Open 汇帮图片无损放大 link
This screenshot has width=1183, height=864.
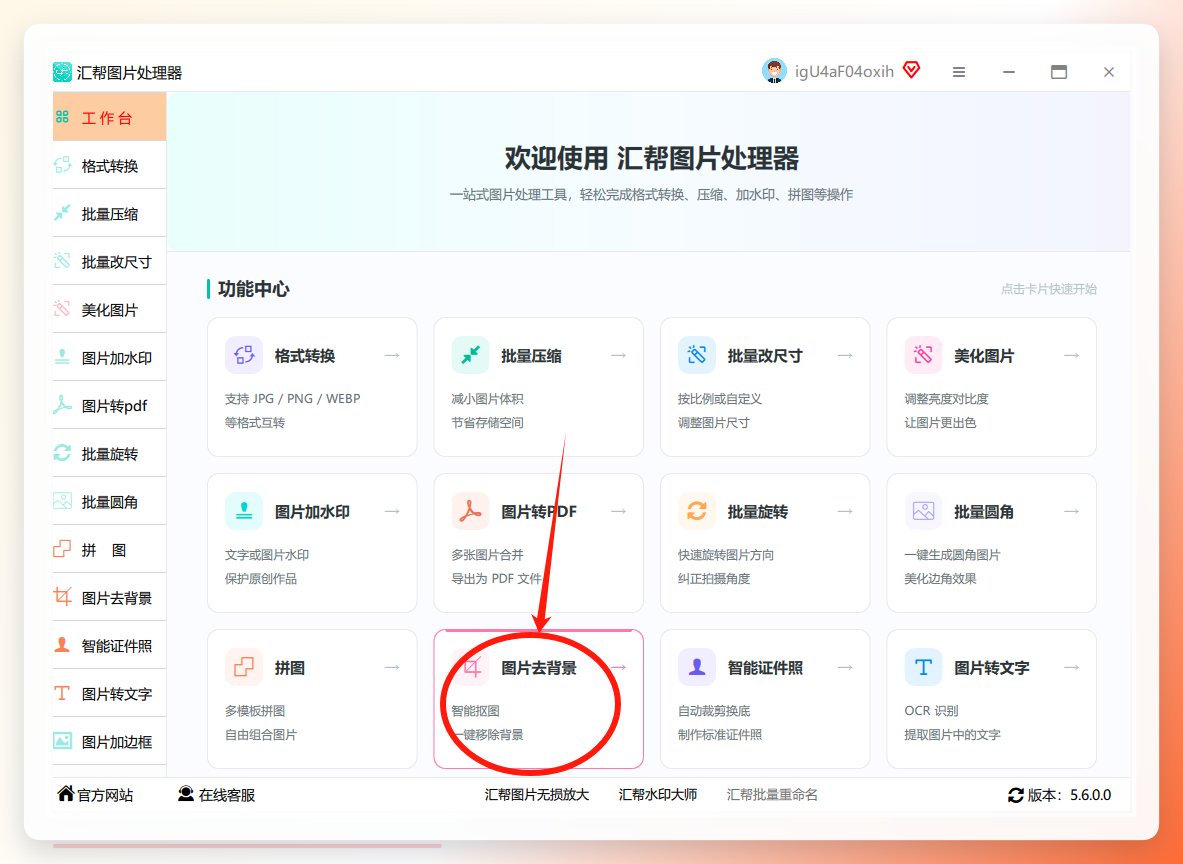tap(536, 795)
